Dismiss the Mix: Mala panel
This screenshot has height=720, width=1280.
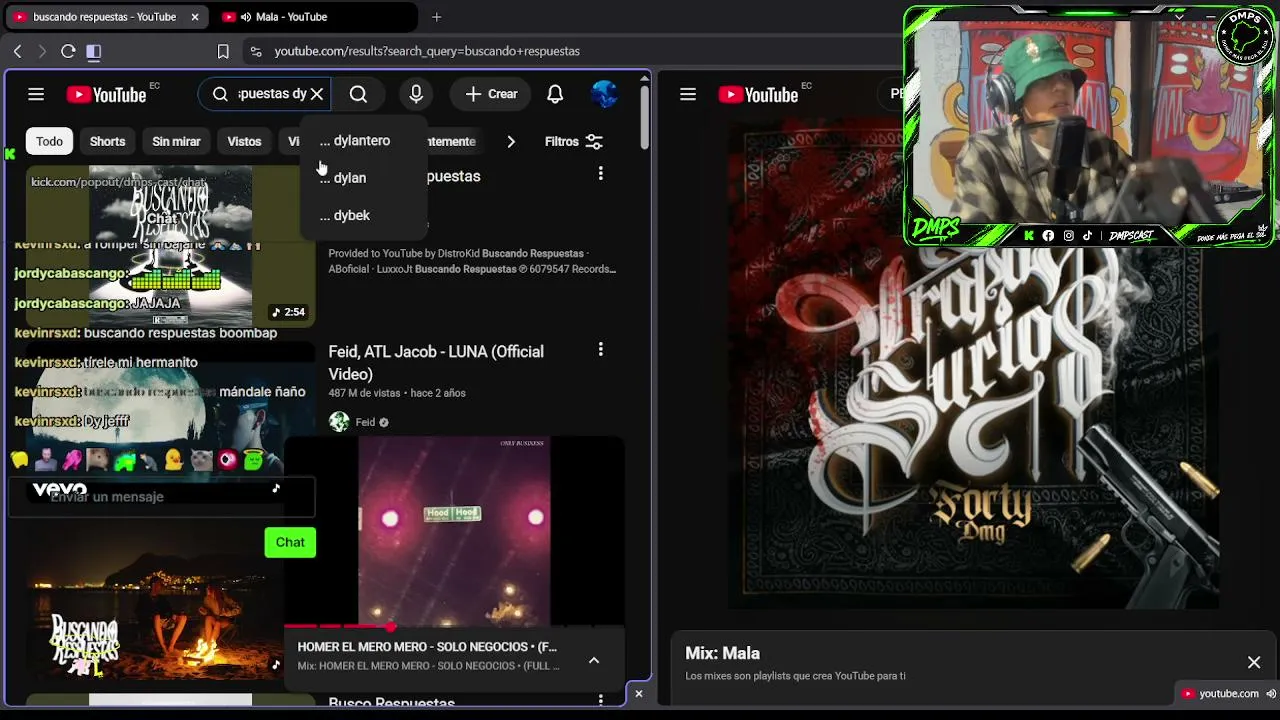click(1254, 662)
